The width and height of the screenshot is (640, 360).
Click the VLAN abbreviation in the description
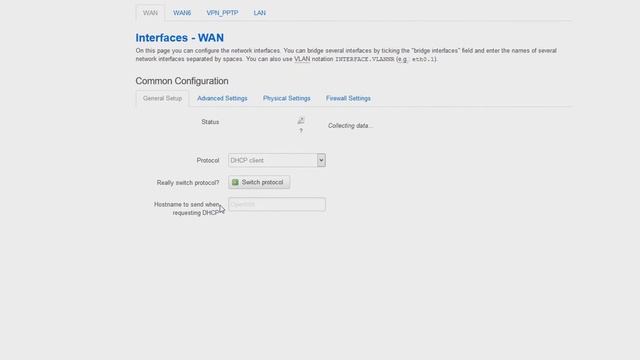pos(302,59)
